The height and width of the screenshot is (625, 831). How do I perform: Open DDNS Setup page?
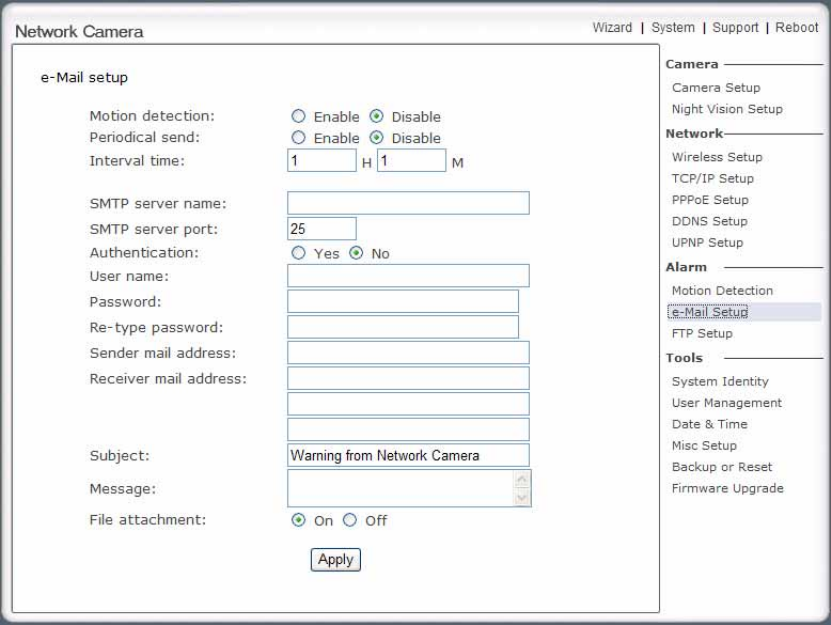(x=710, y=221)
